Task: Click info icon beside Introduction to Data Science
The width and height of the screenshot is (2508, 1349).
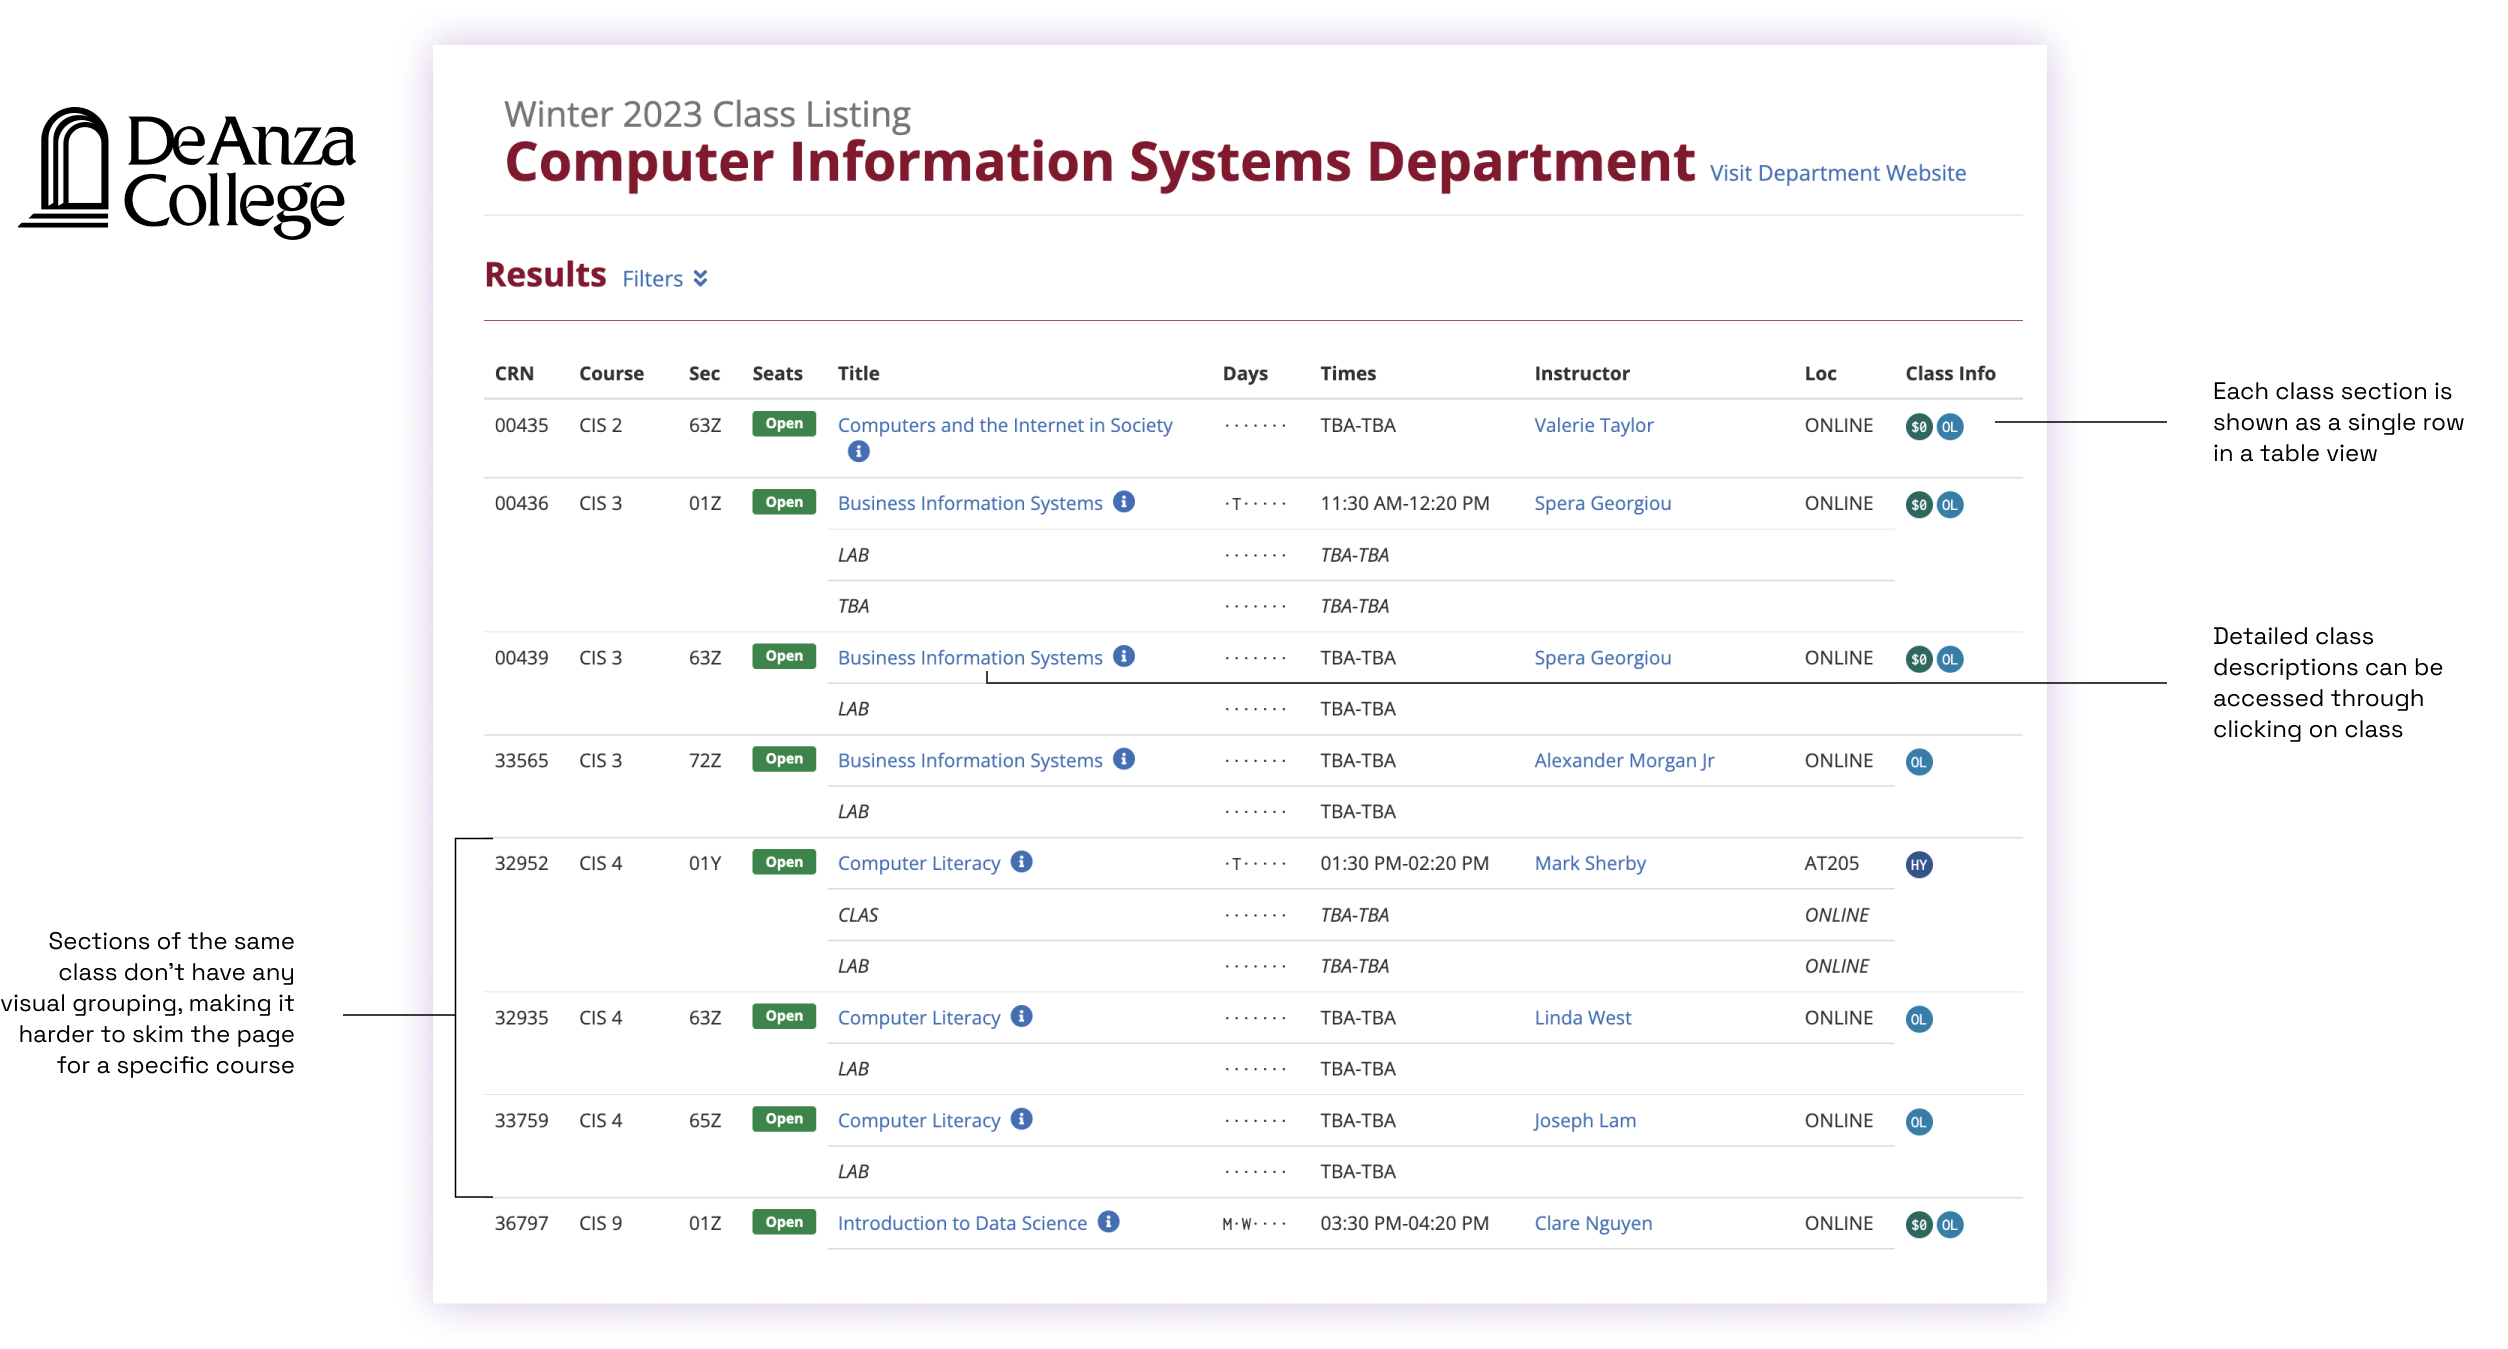Action: point(1108,1222)
